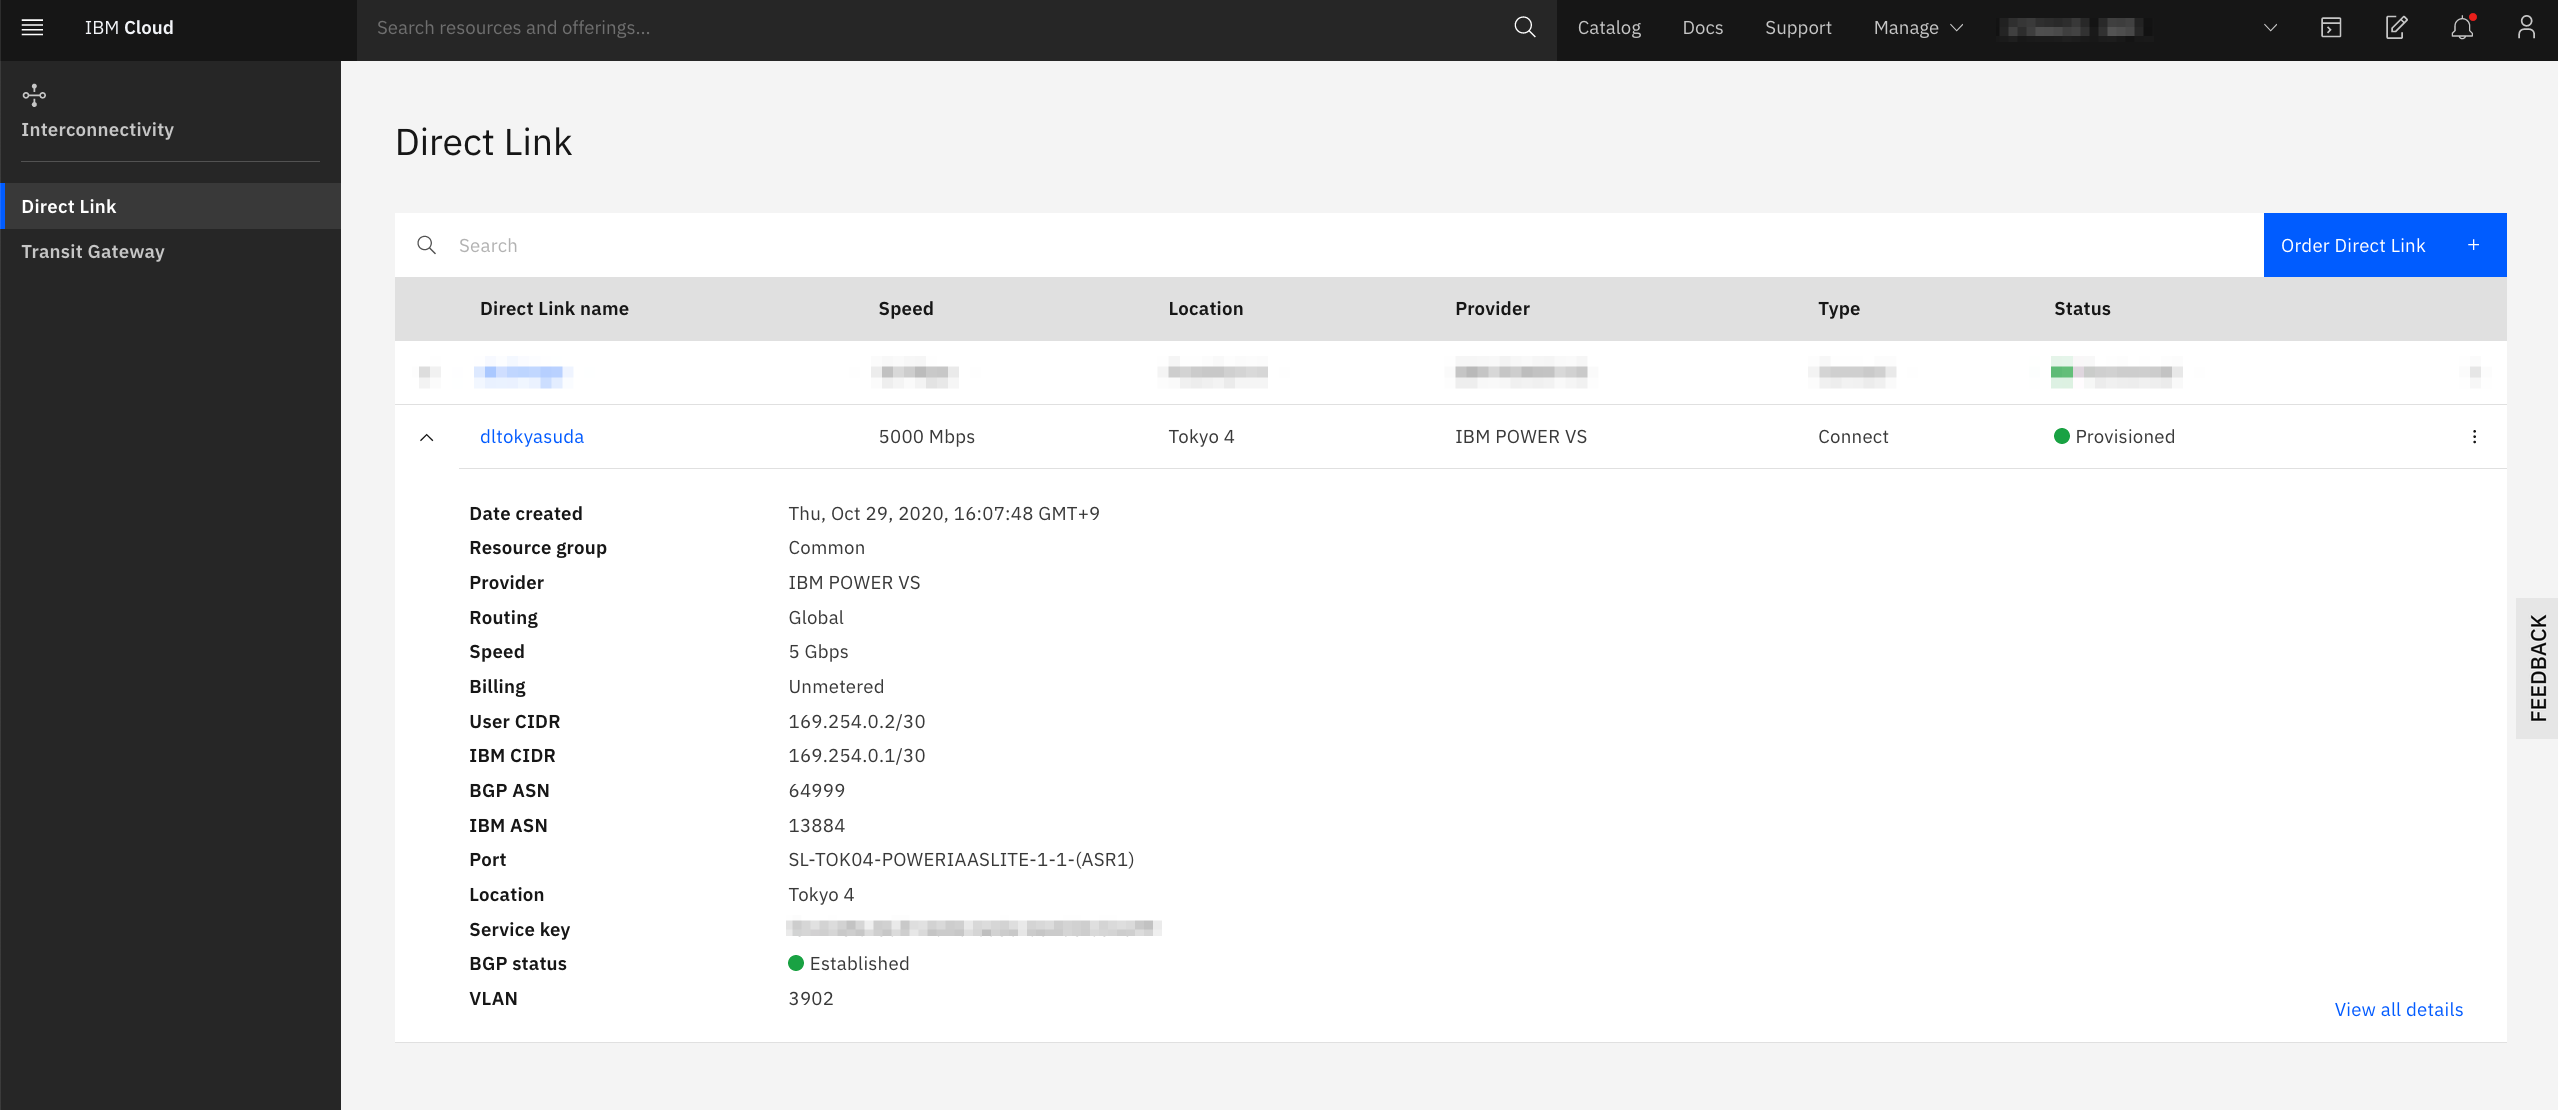Open the IBM Cloud Shell icon
This screenshot has height=1110, width=2558.
[x=2331, y=27]
